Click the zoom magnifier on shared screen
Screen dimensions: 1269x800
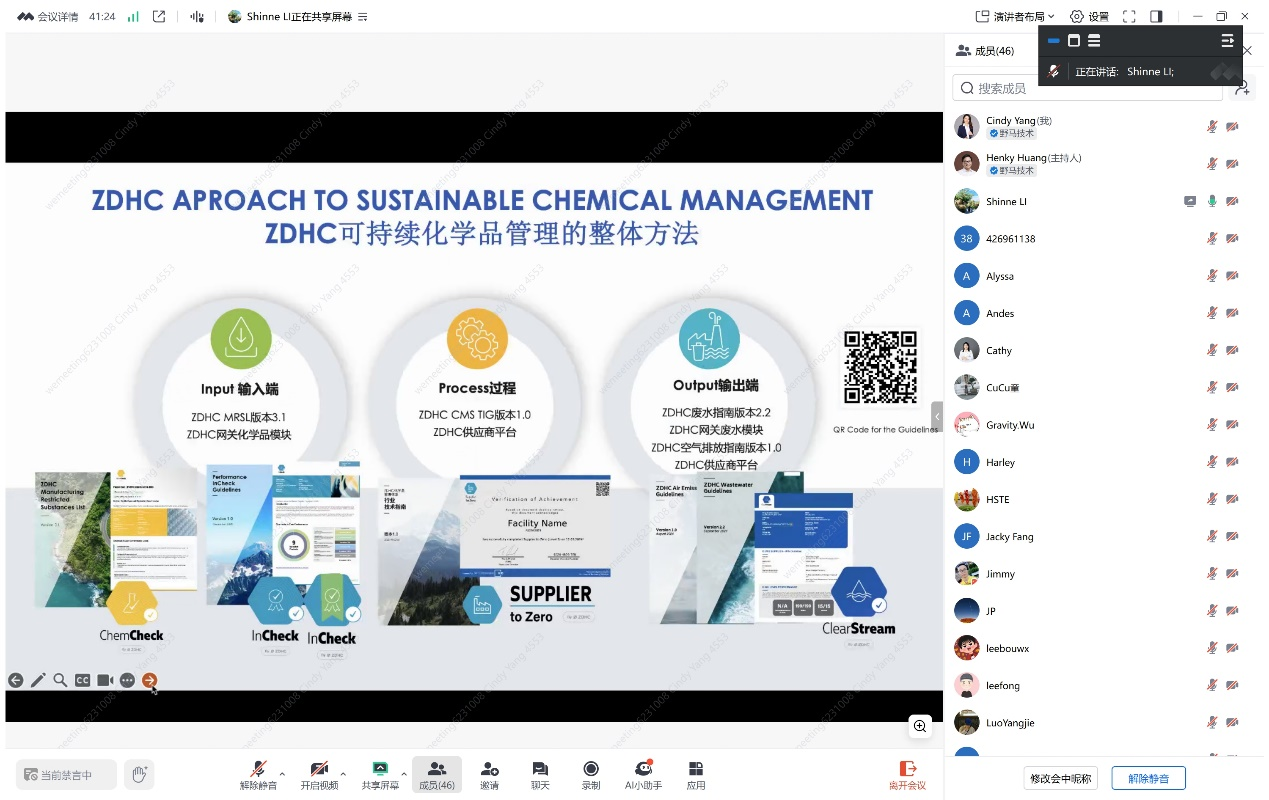click(x=920, y=727)
